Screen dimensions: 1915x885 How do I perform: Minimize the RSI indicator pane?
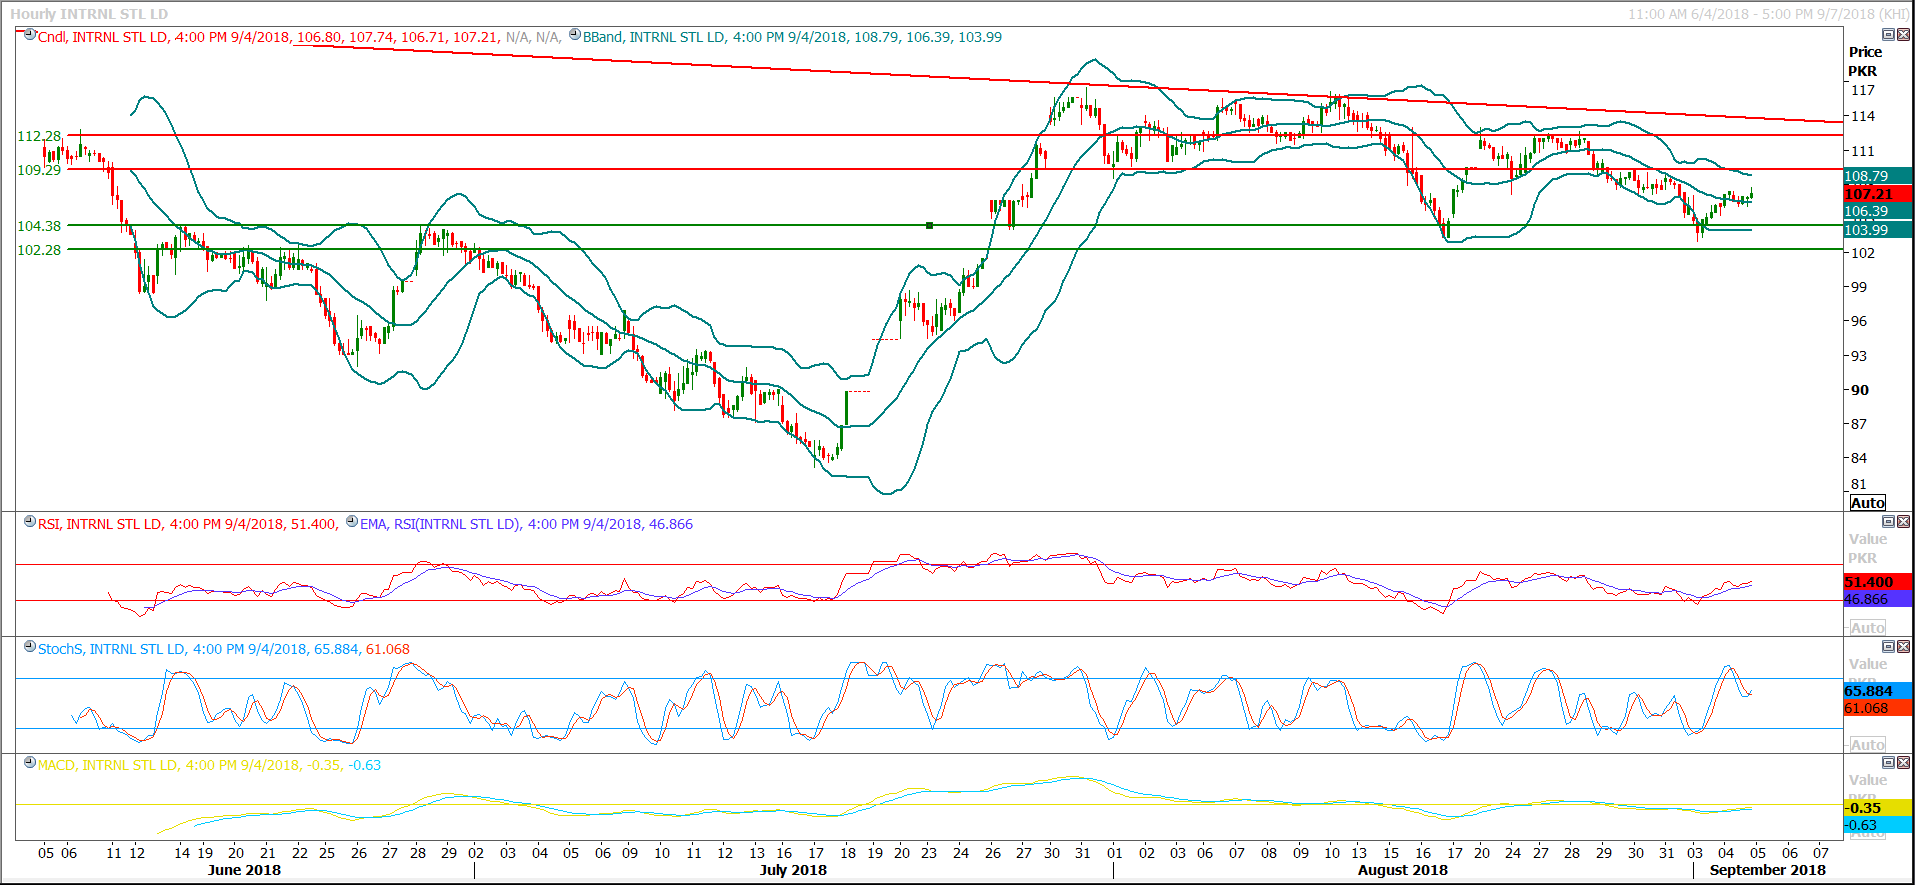[x=1889, y=522]
